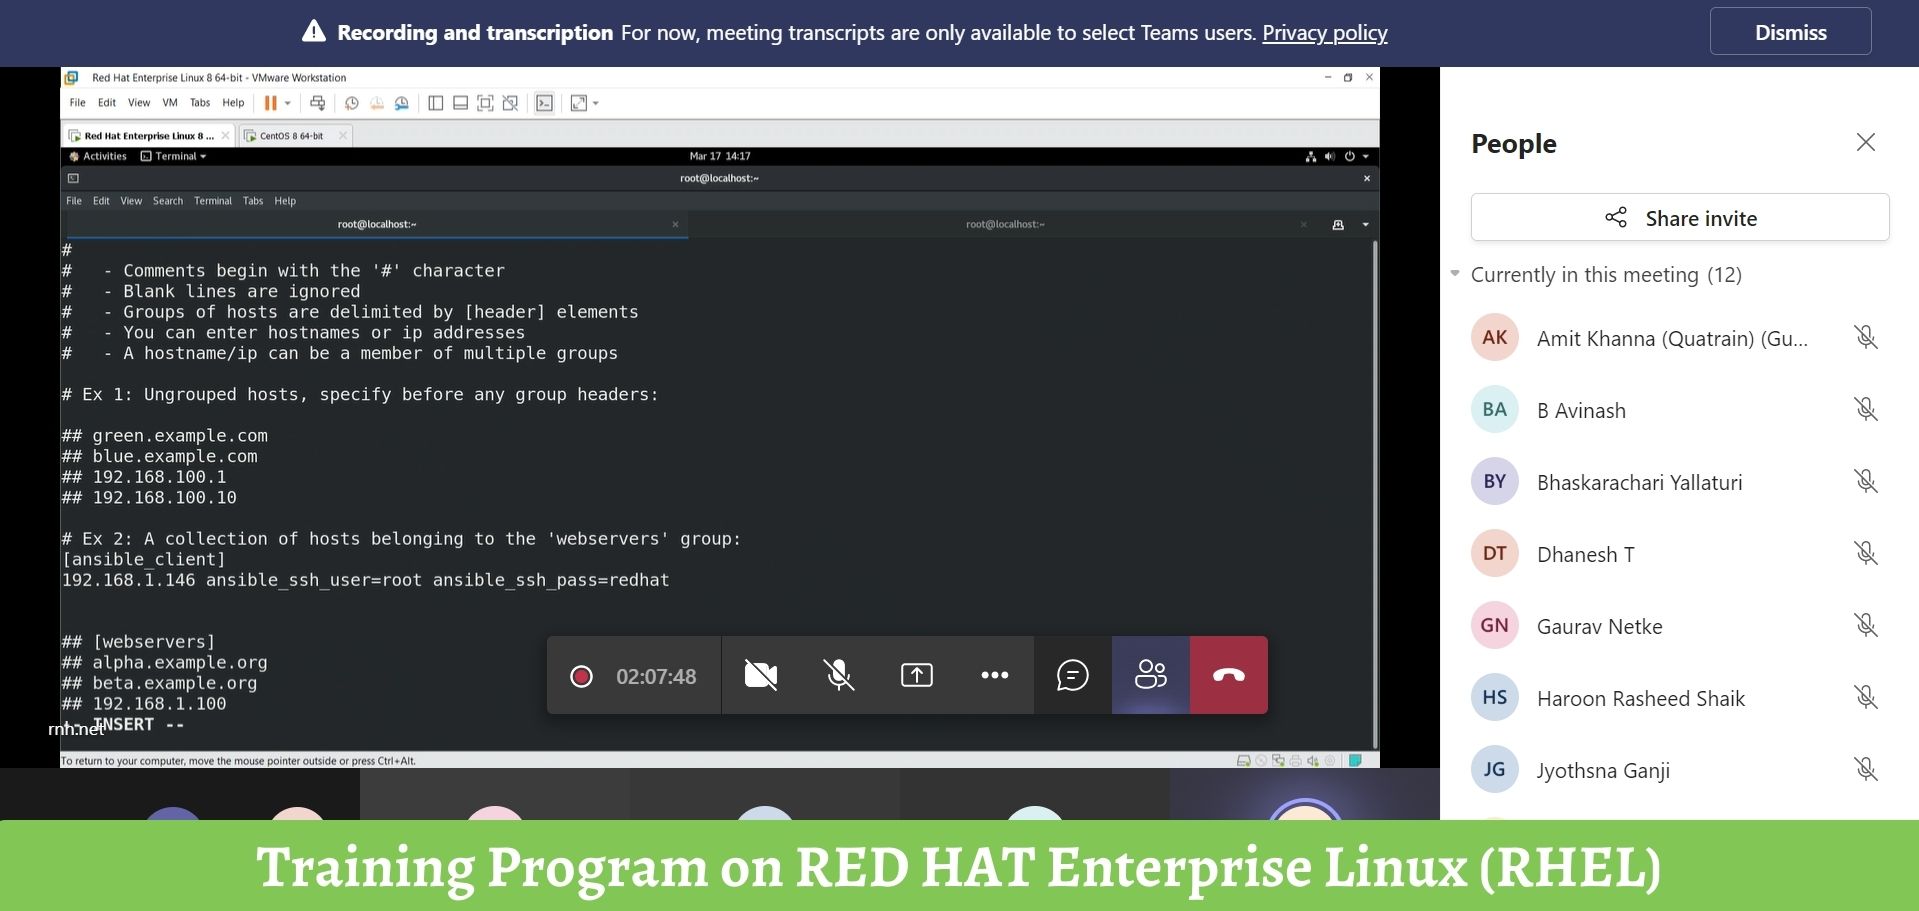Close the Red Hat Enterprise Linux VM tab
This screenshot has height=911, width=1919.
pyautogui.click(x=225, y=135)
